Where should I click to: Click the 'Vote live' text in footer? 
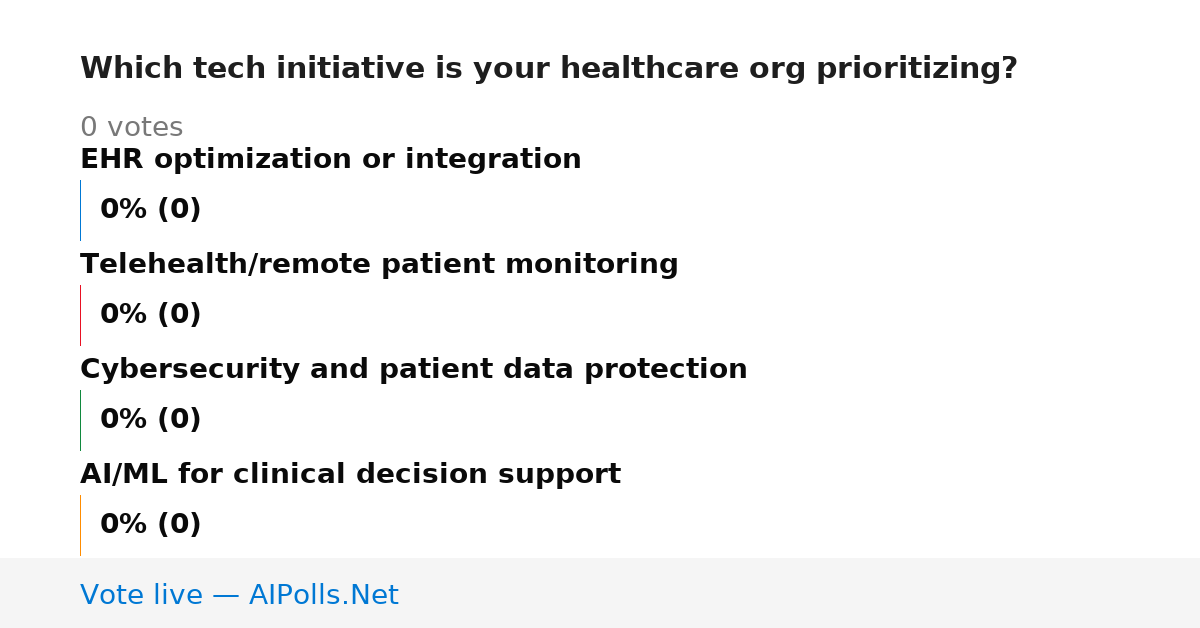(141, 595)
